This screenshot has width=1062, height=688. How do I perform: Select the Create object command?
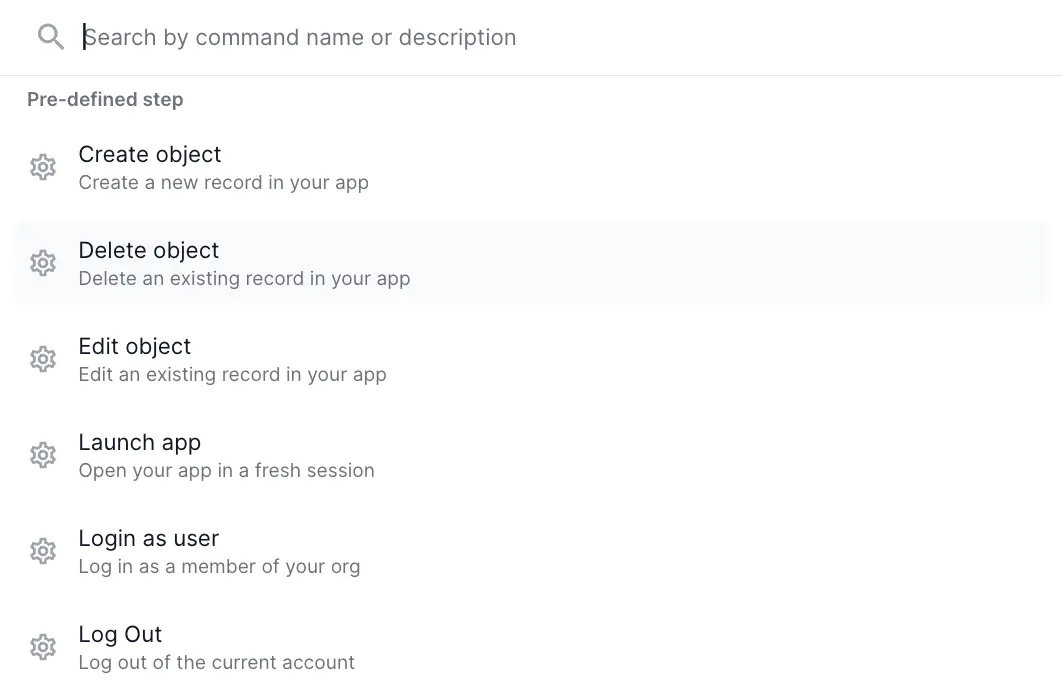pos(150,155)
